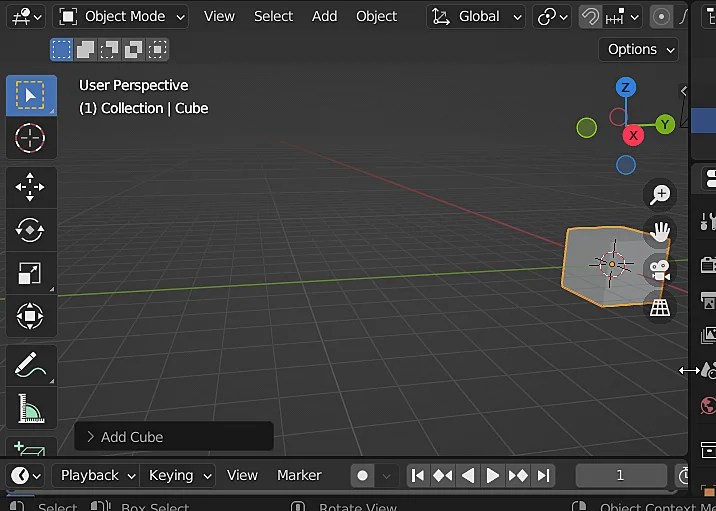
Task: Select the Rotate tool
Action: pyautogui.click(x=31, y=230)
